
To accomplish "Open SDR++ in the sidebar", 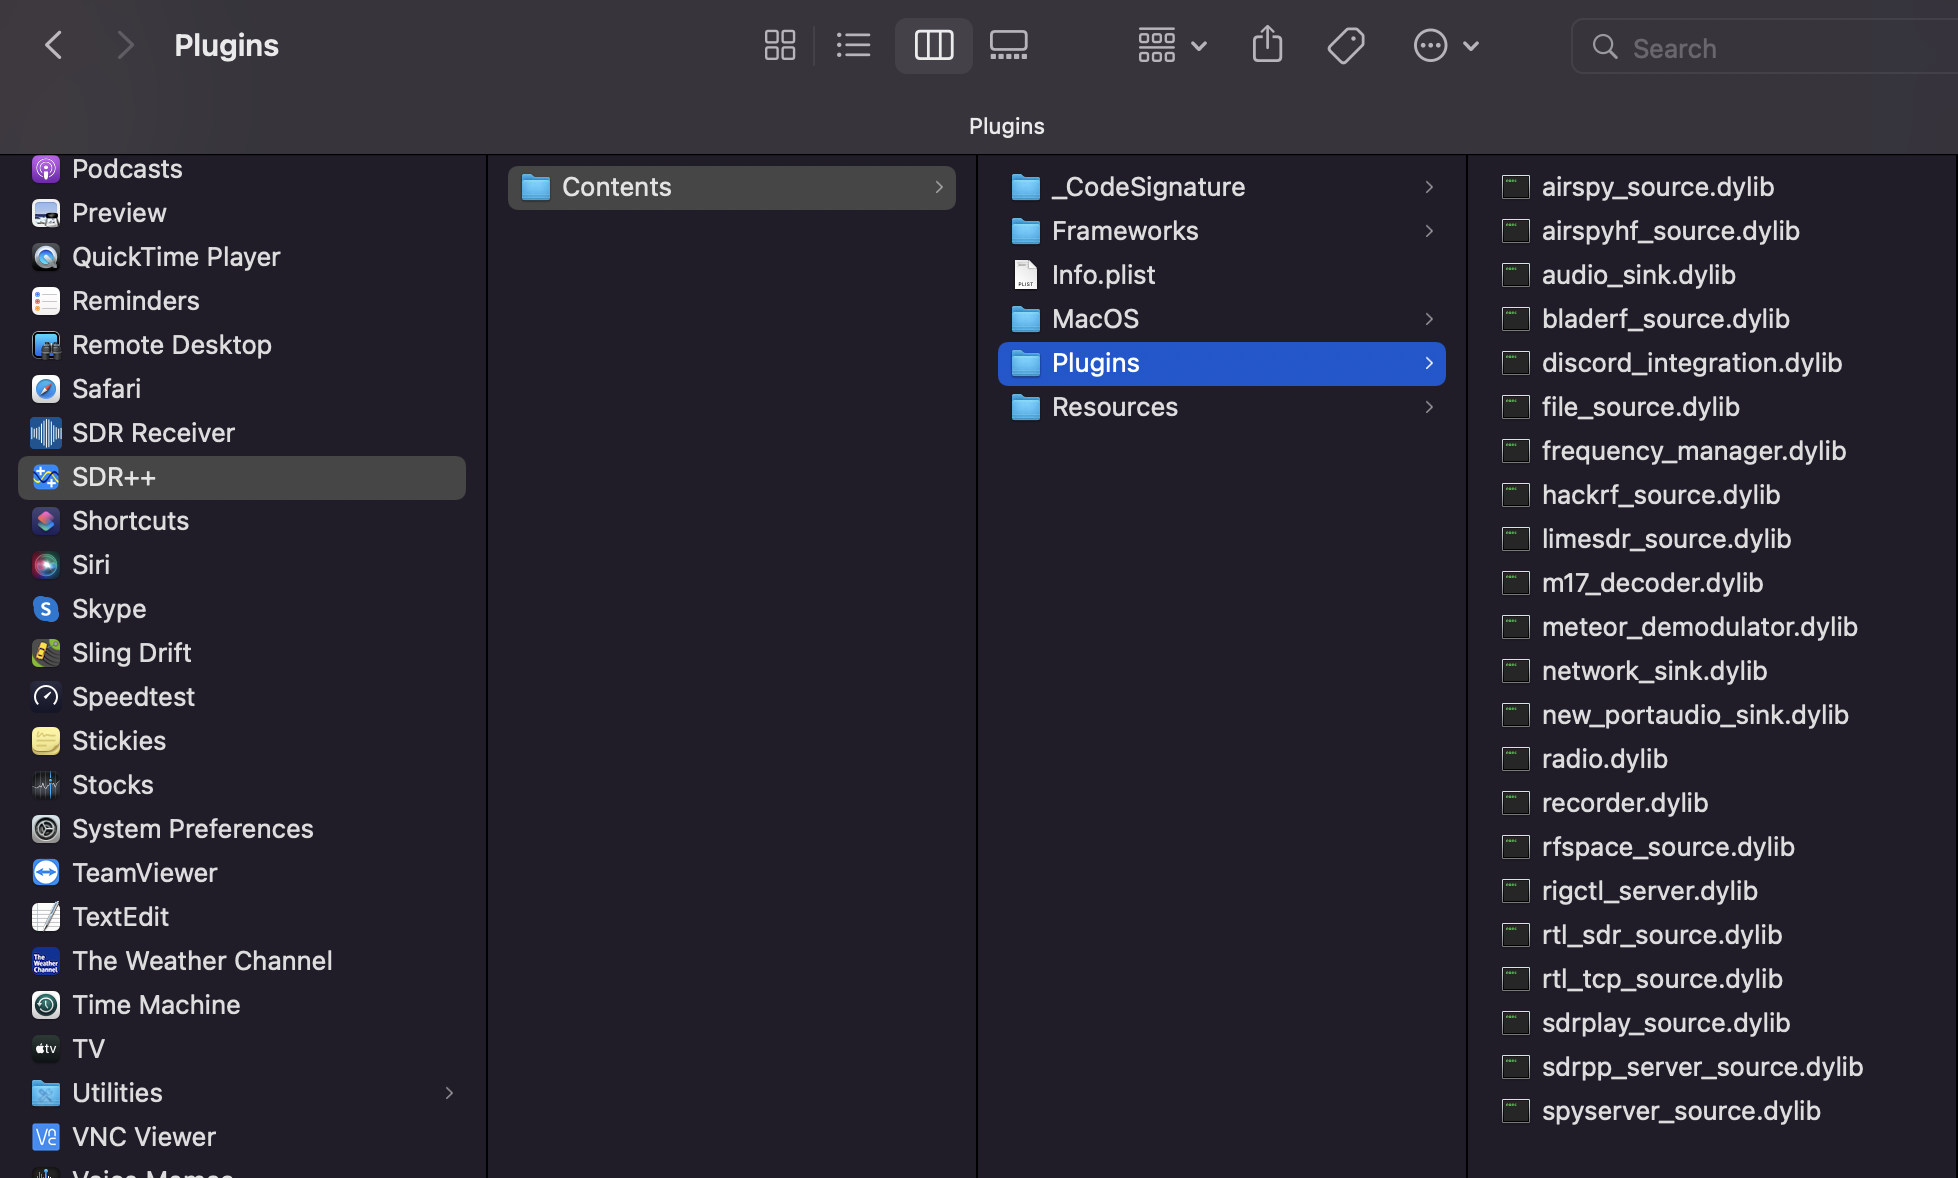I will click(115, 477).
